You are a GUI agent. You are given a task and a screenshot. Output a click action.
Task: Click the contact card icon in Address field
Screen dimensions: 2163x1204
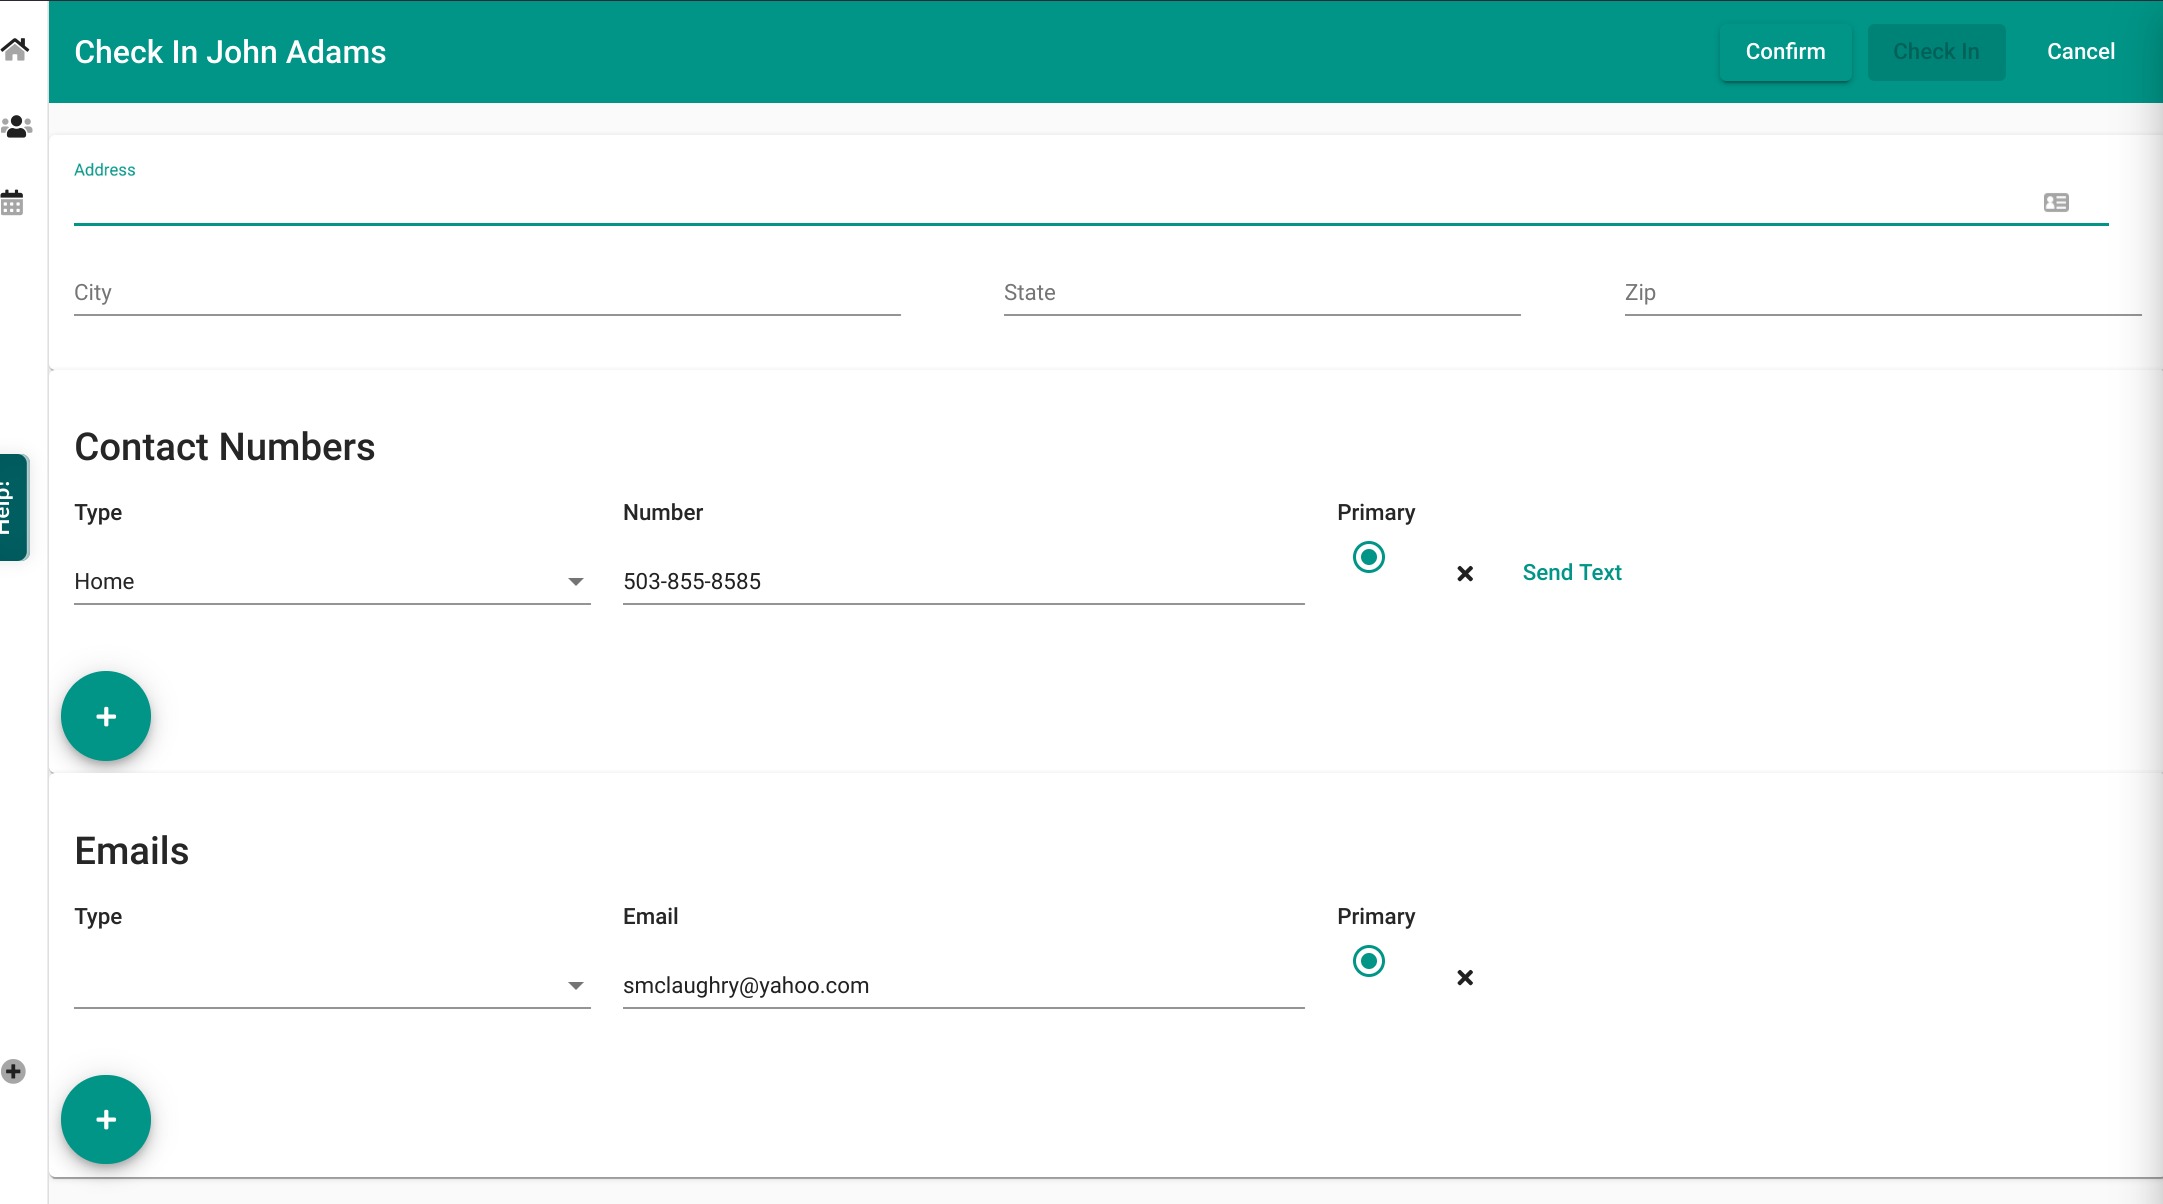tap(2056, 203)
